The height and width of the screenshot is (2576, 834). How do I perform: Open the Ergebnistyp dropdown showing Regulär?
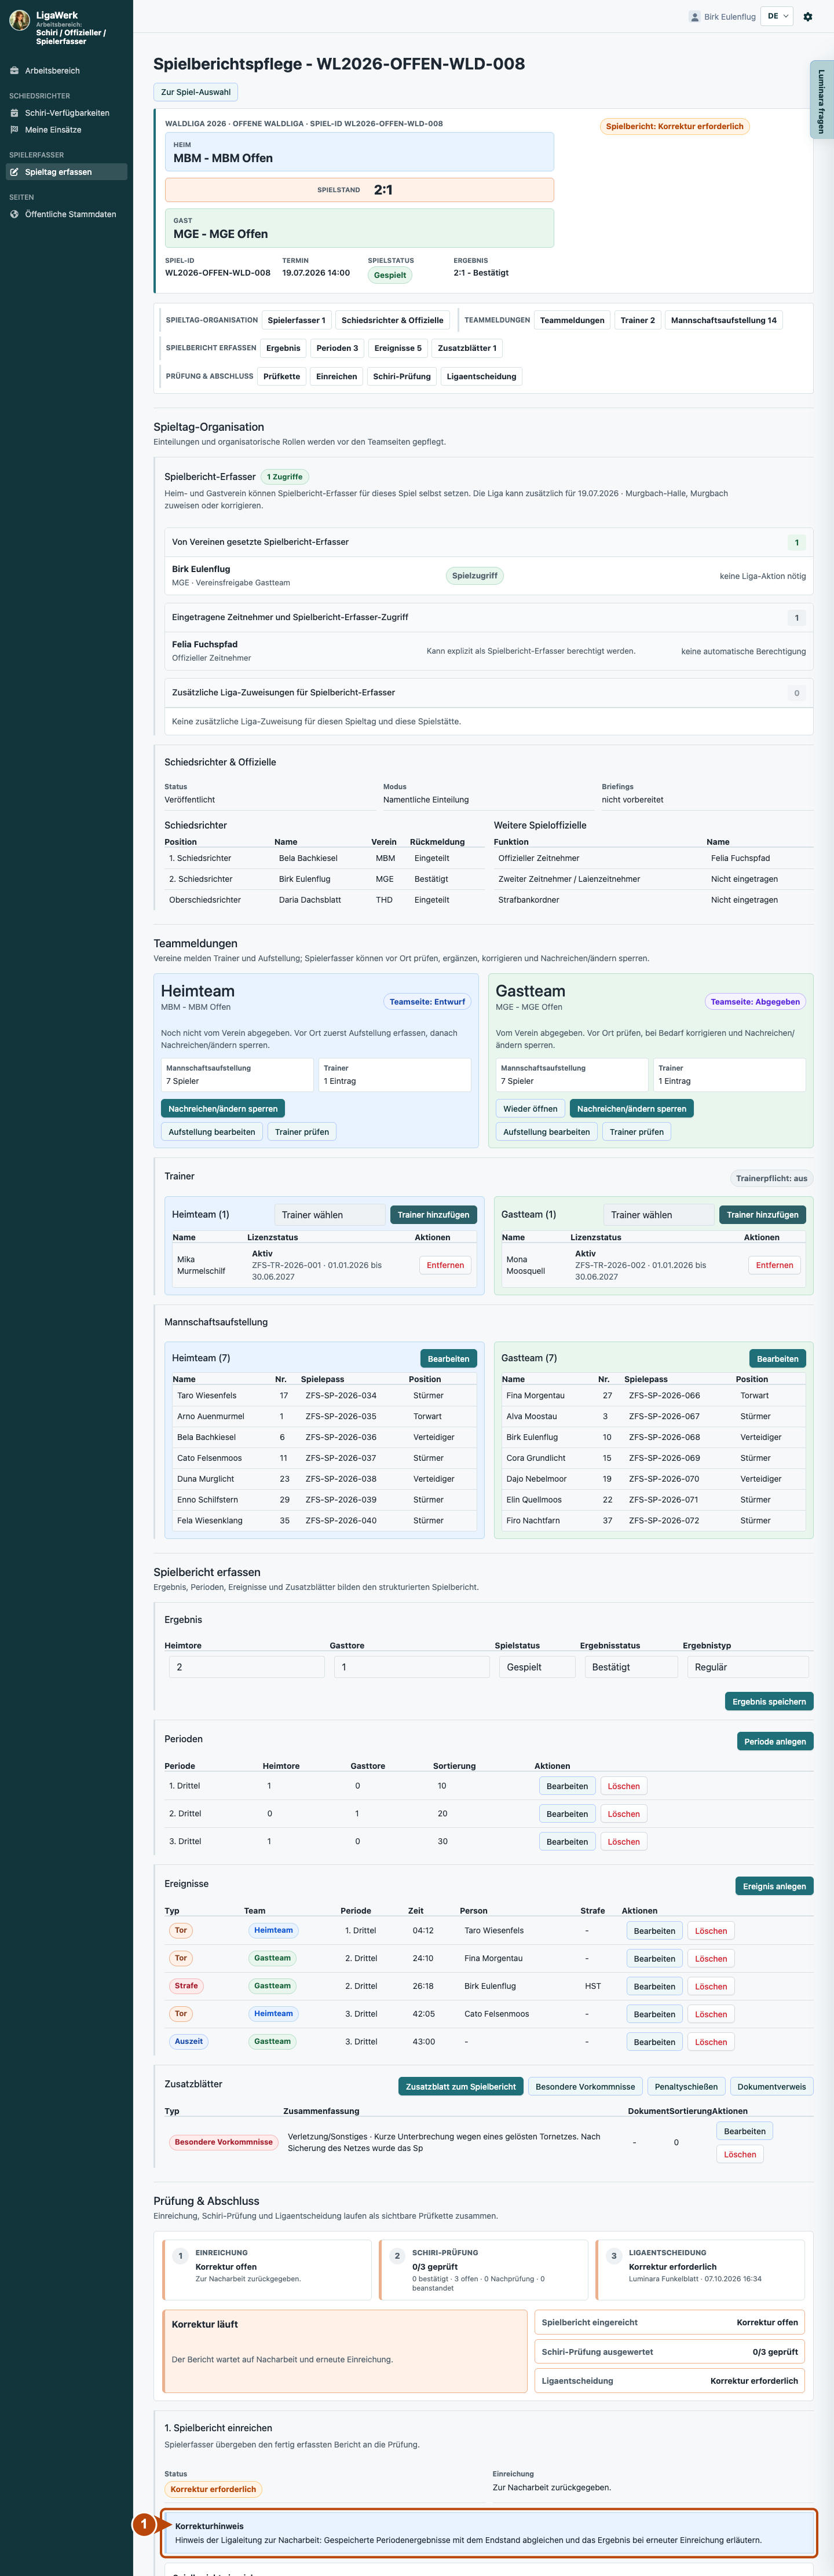(747, 1667)
